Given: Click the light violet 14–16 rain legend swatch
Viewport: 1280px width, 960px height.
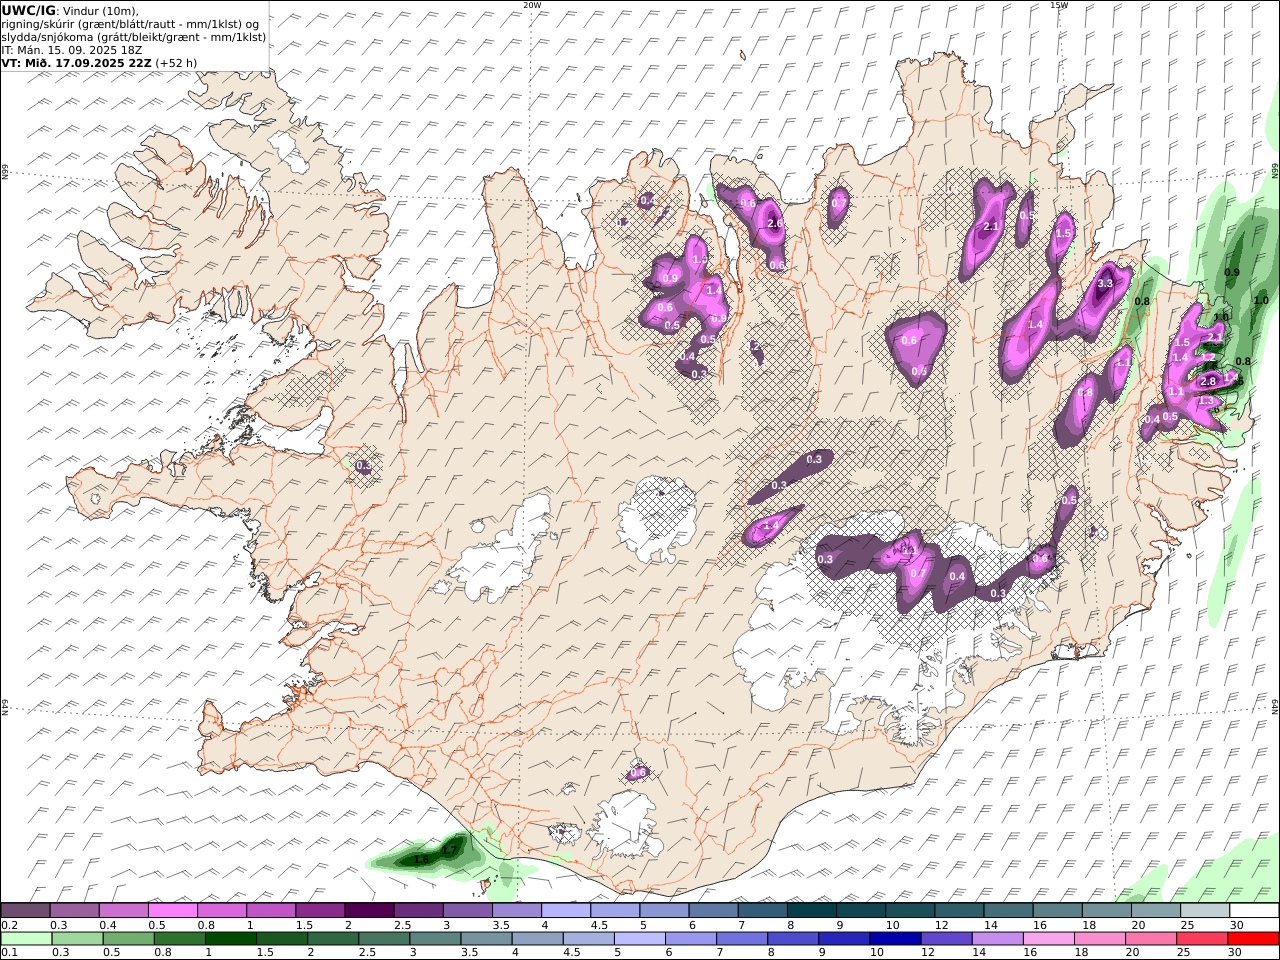Looking at the screenshot, I should tap(999, 939).
